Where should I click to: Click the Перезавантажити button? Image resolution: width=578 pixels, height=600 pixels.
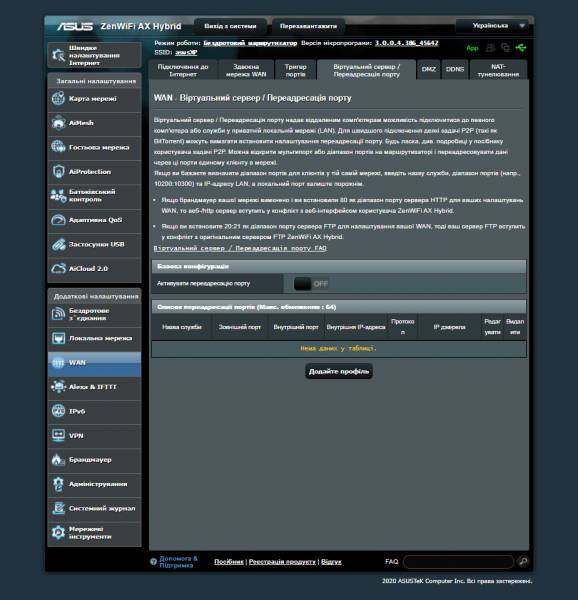click(308, 26)
